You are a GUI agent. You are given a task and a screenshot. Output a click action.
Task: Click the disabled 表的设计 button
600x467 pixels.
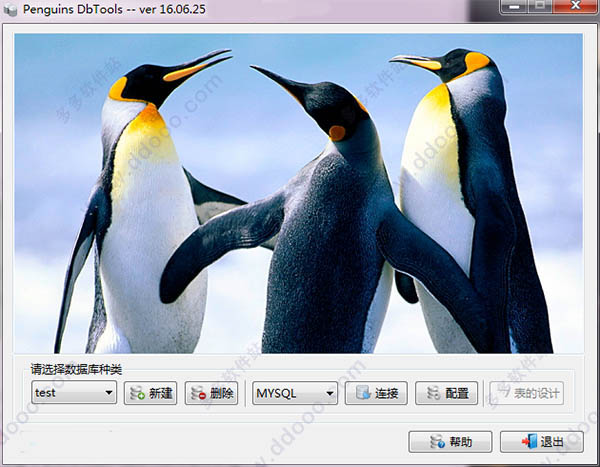[527, 393]
